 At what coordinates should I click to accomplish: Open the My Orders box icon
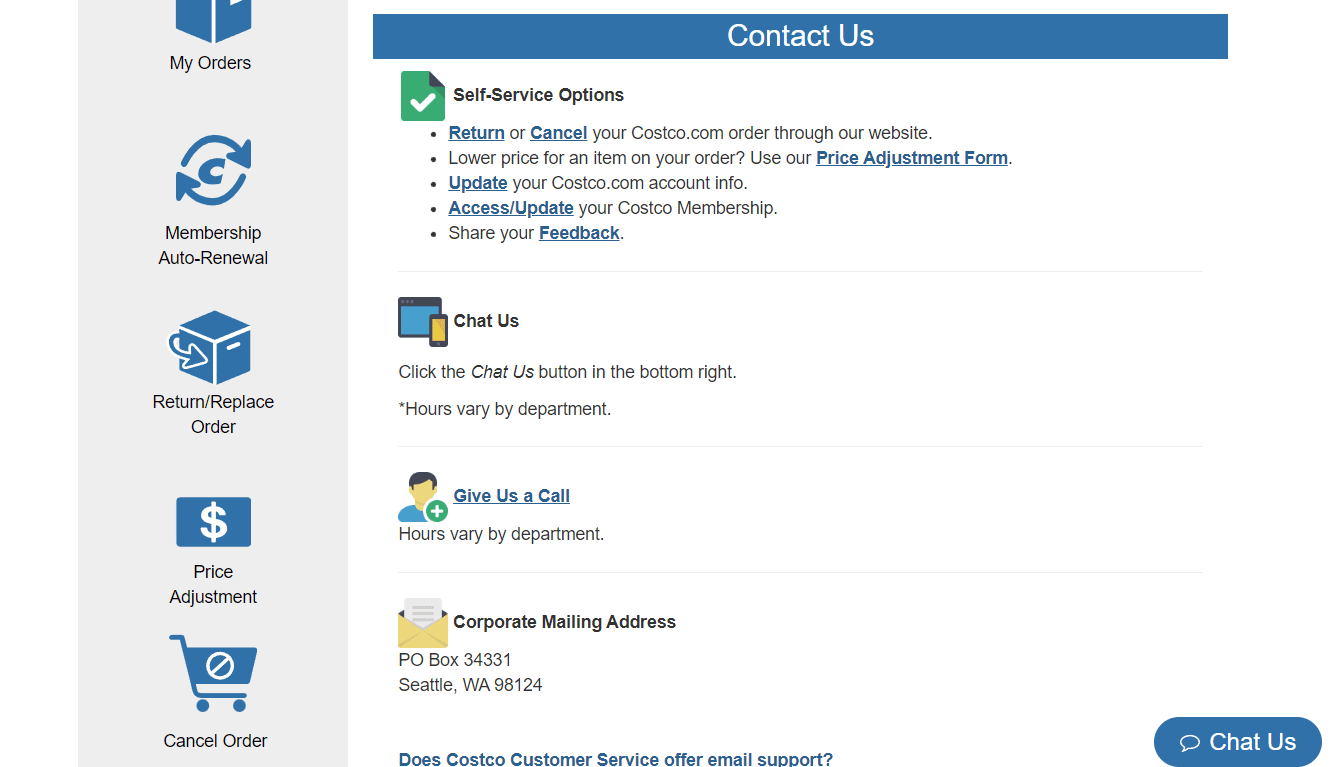(213, 21)
